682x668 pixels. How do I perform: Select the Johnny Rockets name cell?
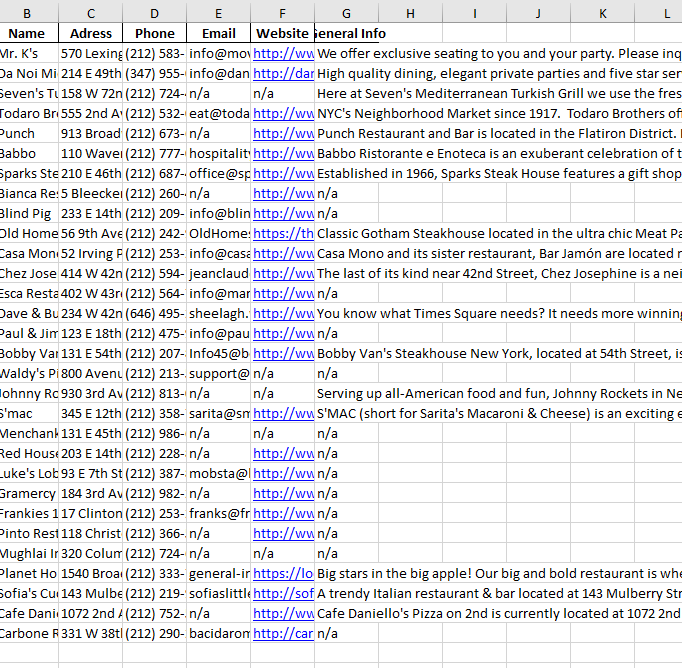pos(29,394)
